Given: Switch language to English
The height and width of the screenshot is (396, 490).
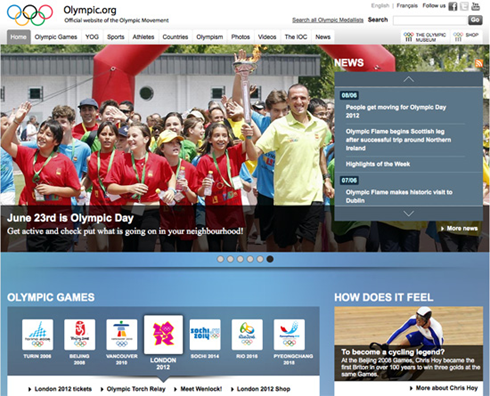Looking at the screenshot, I should tap(380, 6).
